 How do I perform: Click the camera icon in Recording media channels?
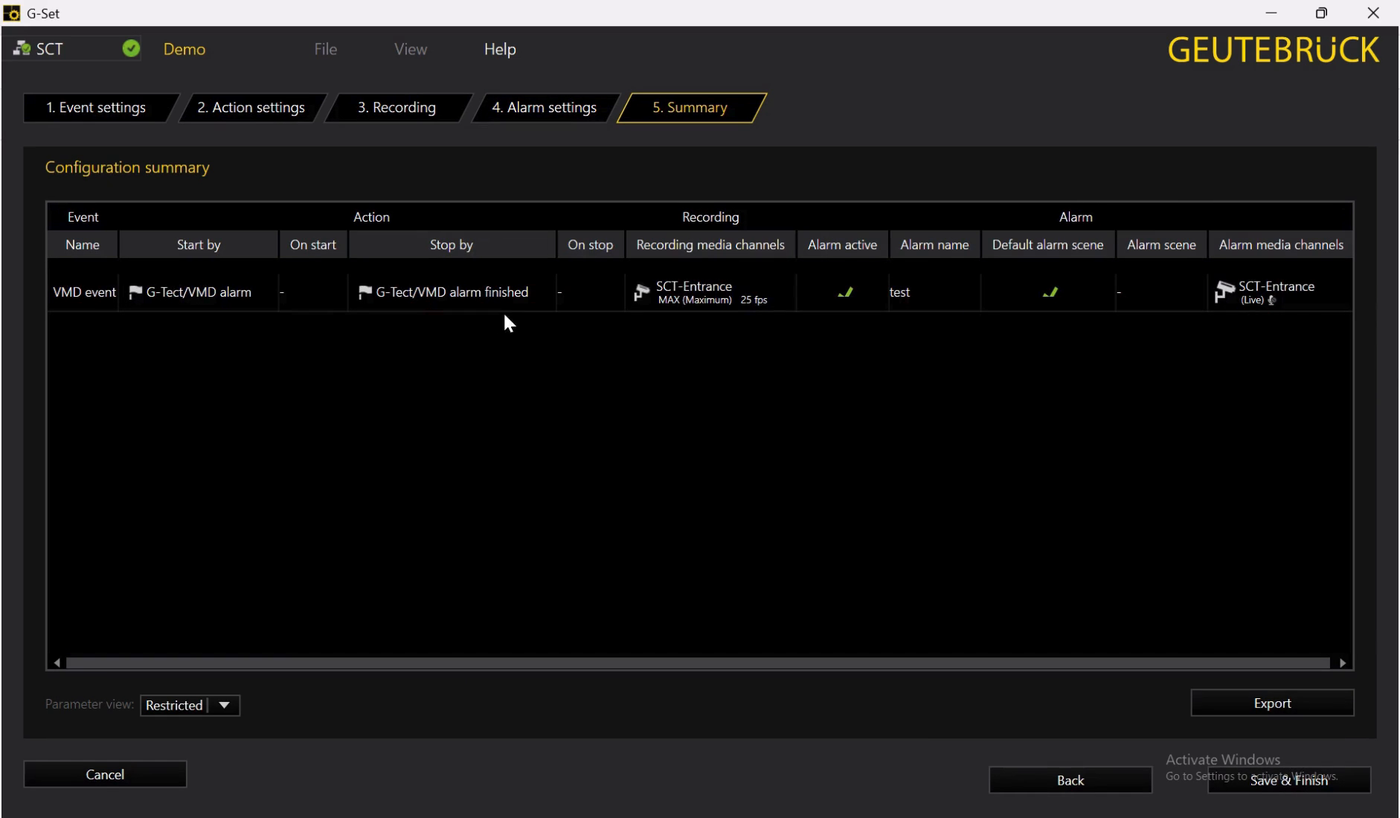click(642, 293)
